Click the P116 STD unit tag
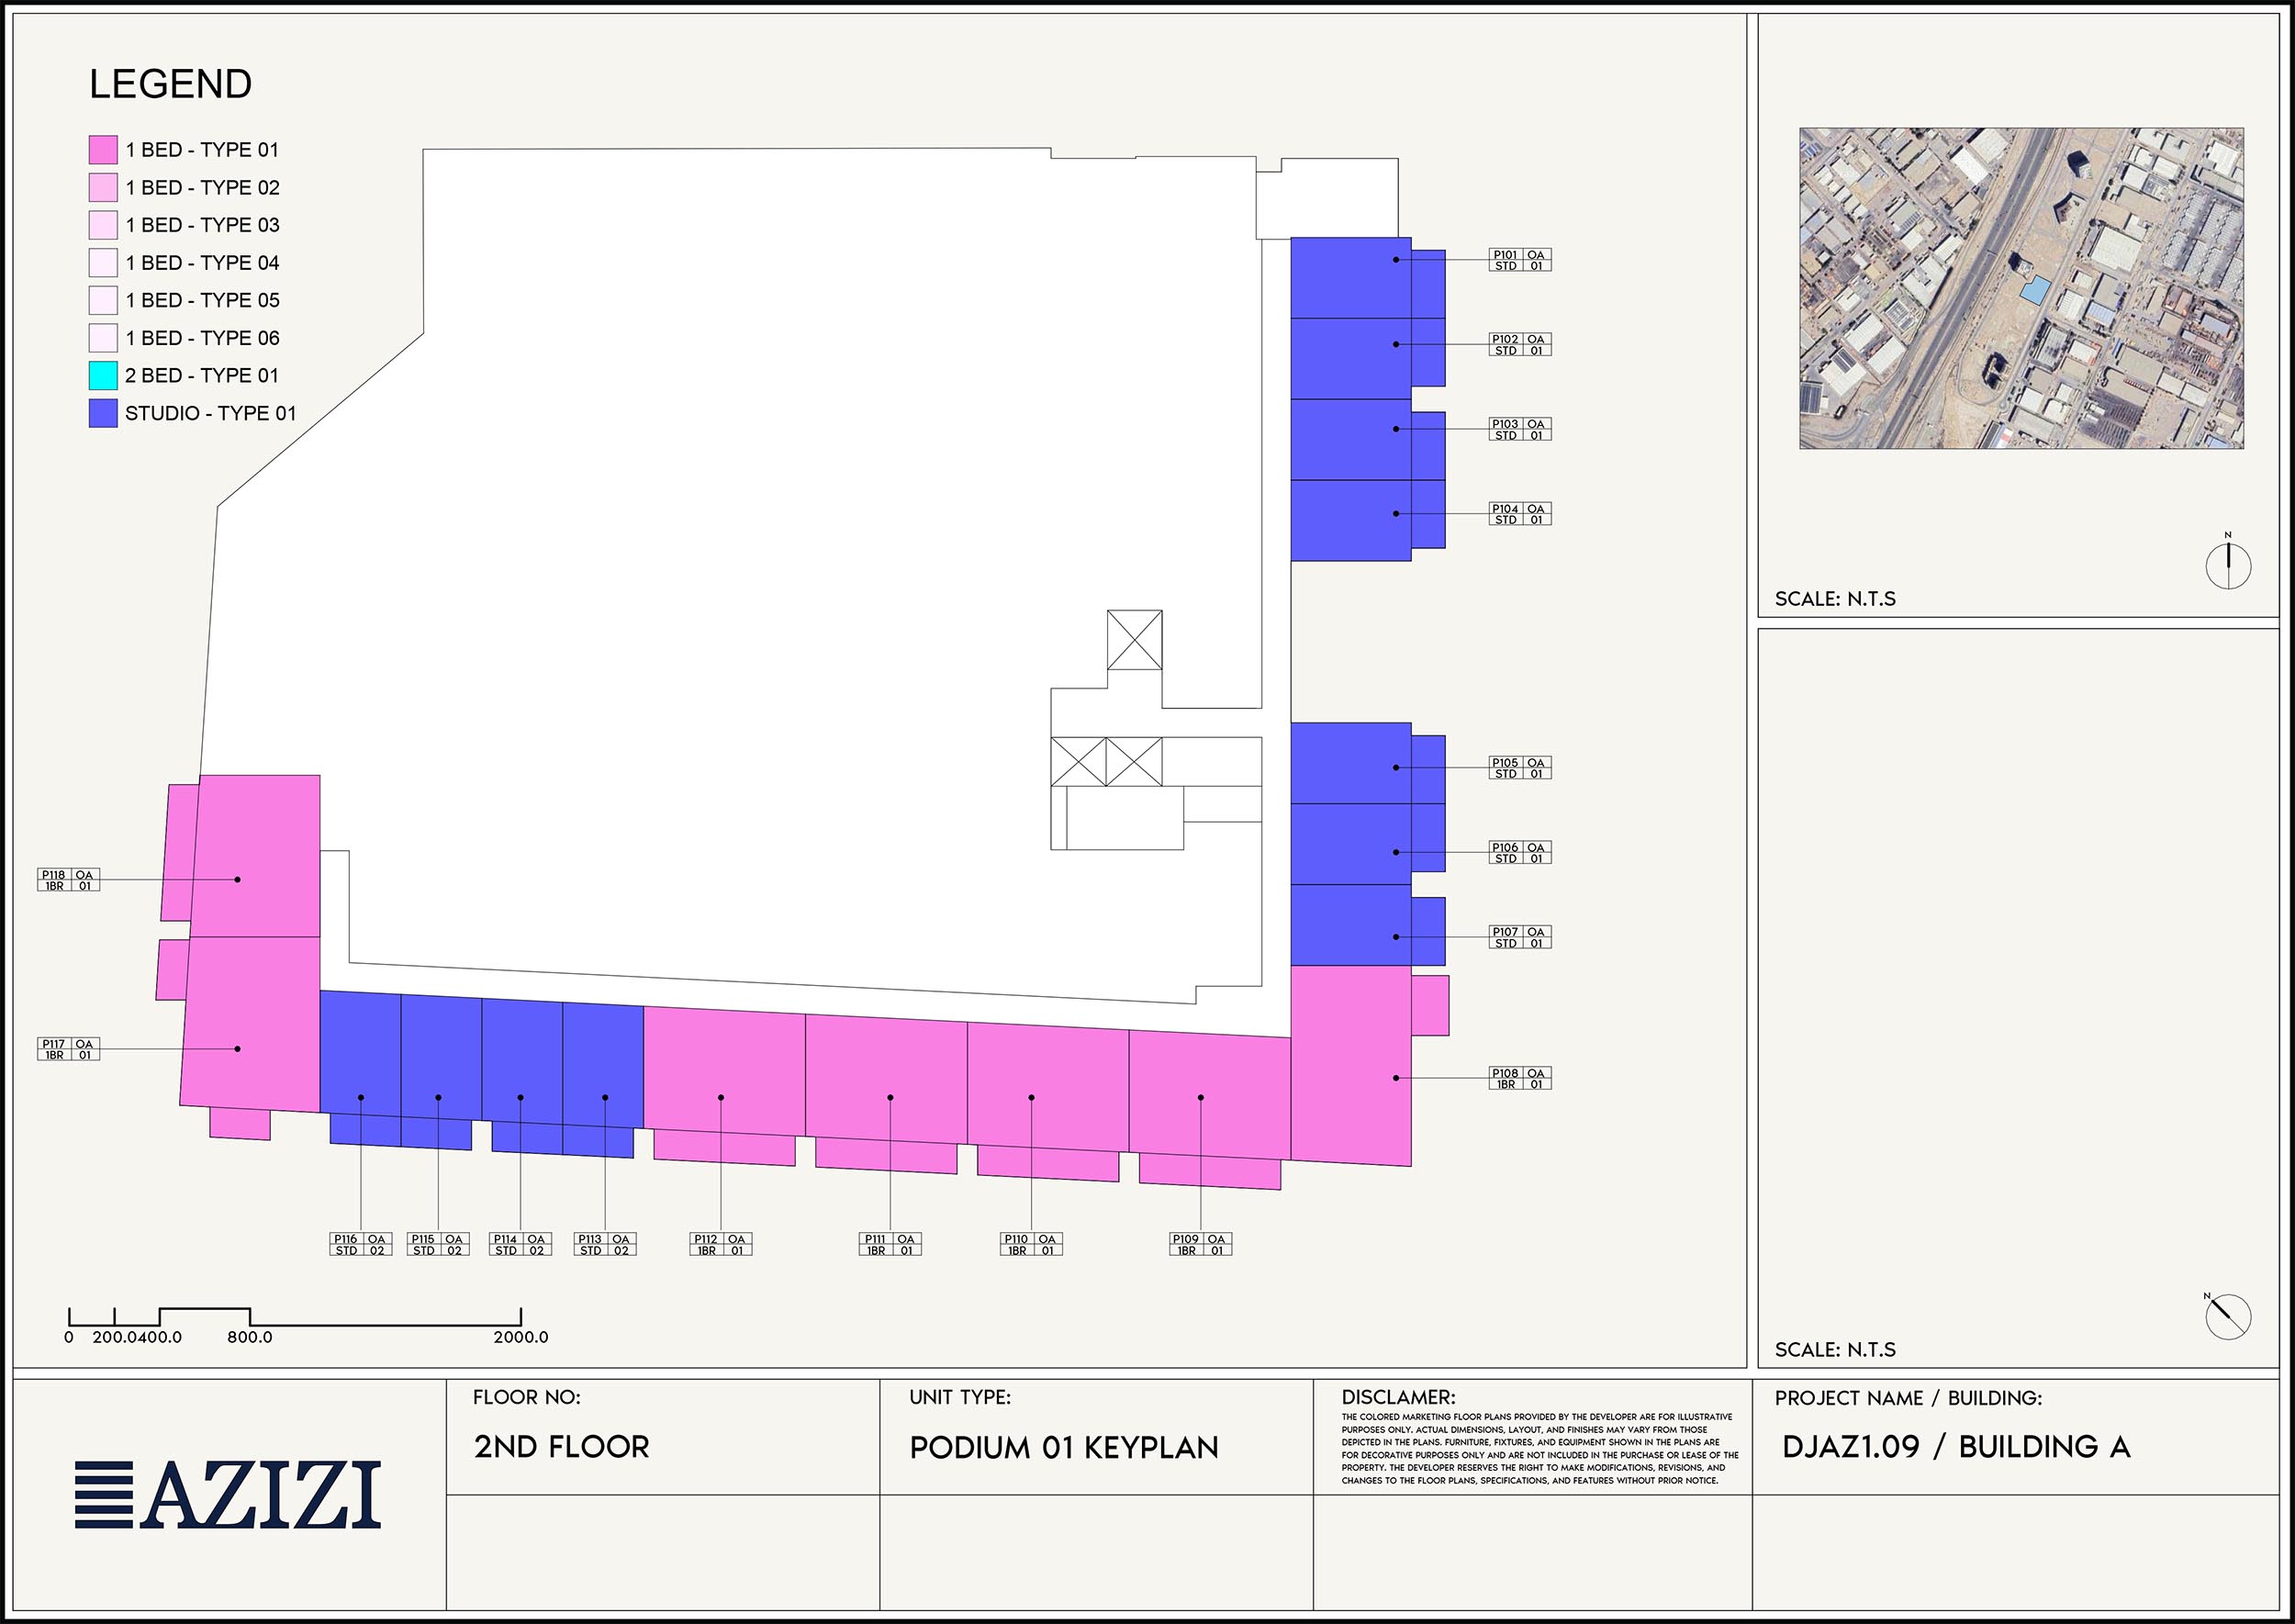This screenshot has width=2295, height=1624. coord(360,1244)
